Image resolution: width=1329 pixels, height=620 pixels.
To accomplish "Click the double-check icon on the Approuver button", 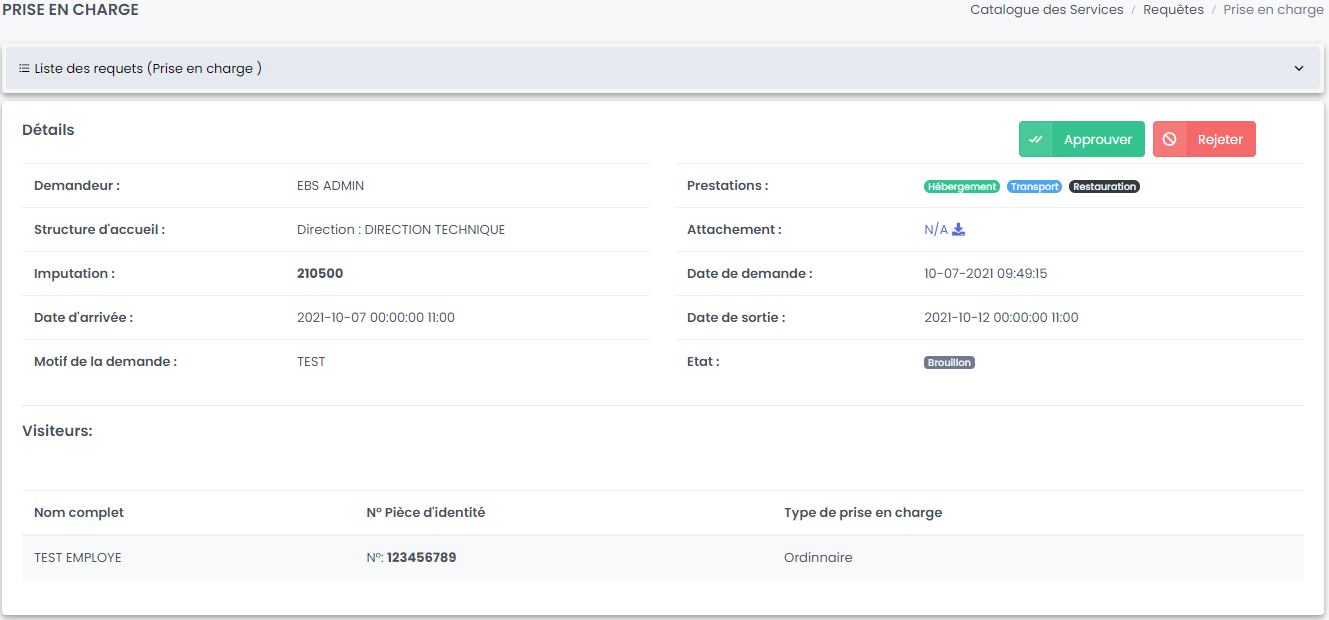I will [1036, 140].
